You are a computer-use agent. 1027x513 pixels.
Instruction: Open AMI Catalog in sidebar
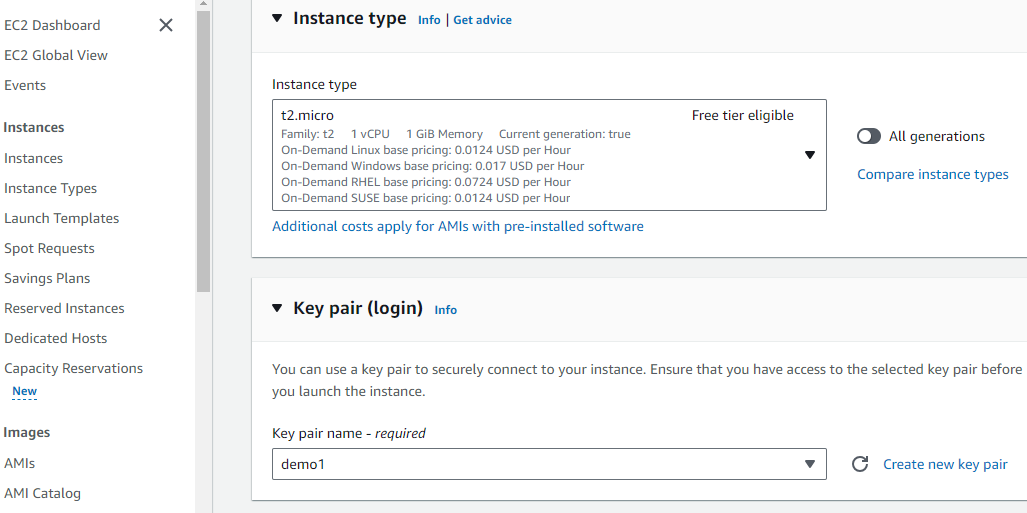pos(42,493)
